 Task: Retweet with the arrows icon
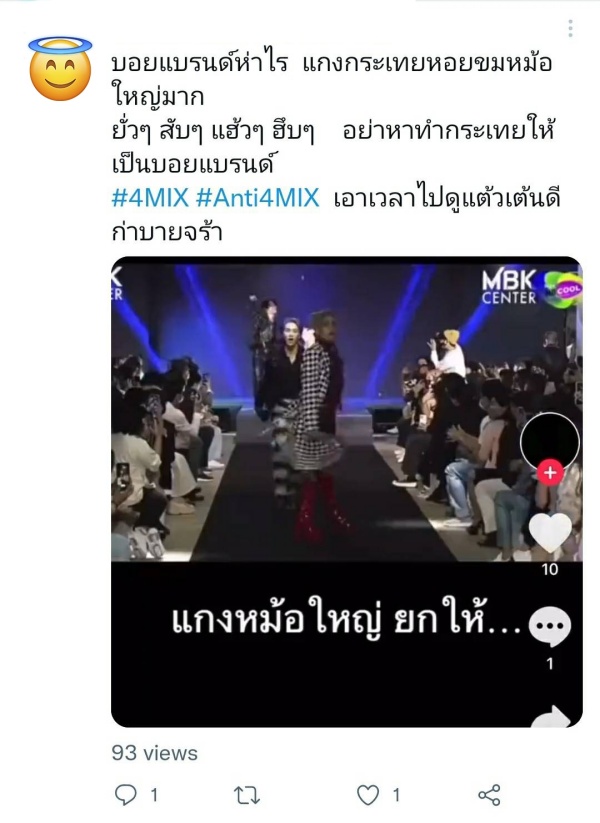pos(247,795)
